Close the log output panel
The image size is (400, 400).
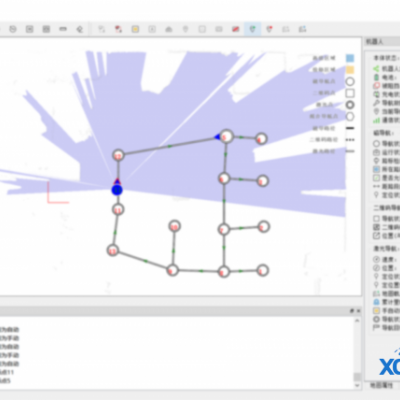point(358,311)
